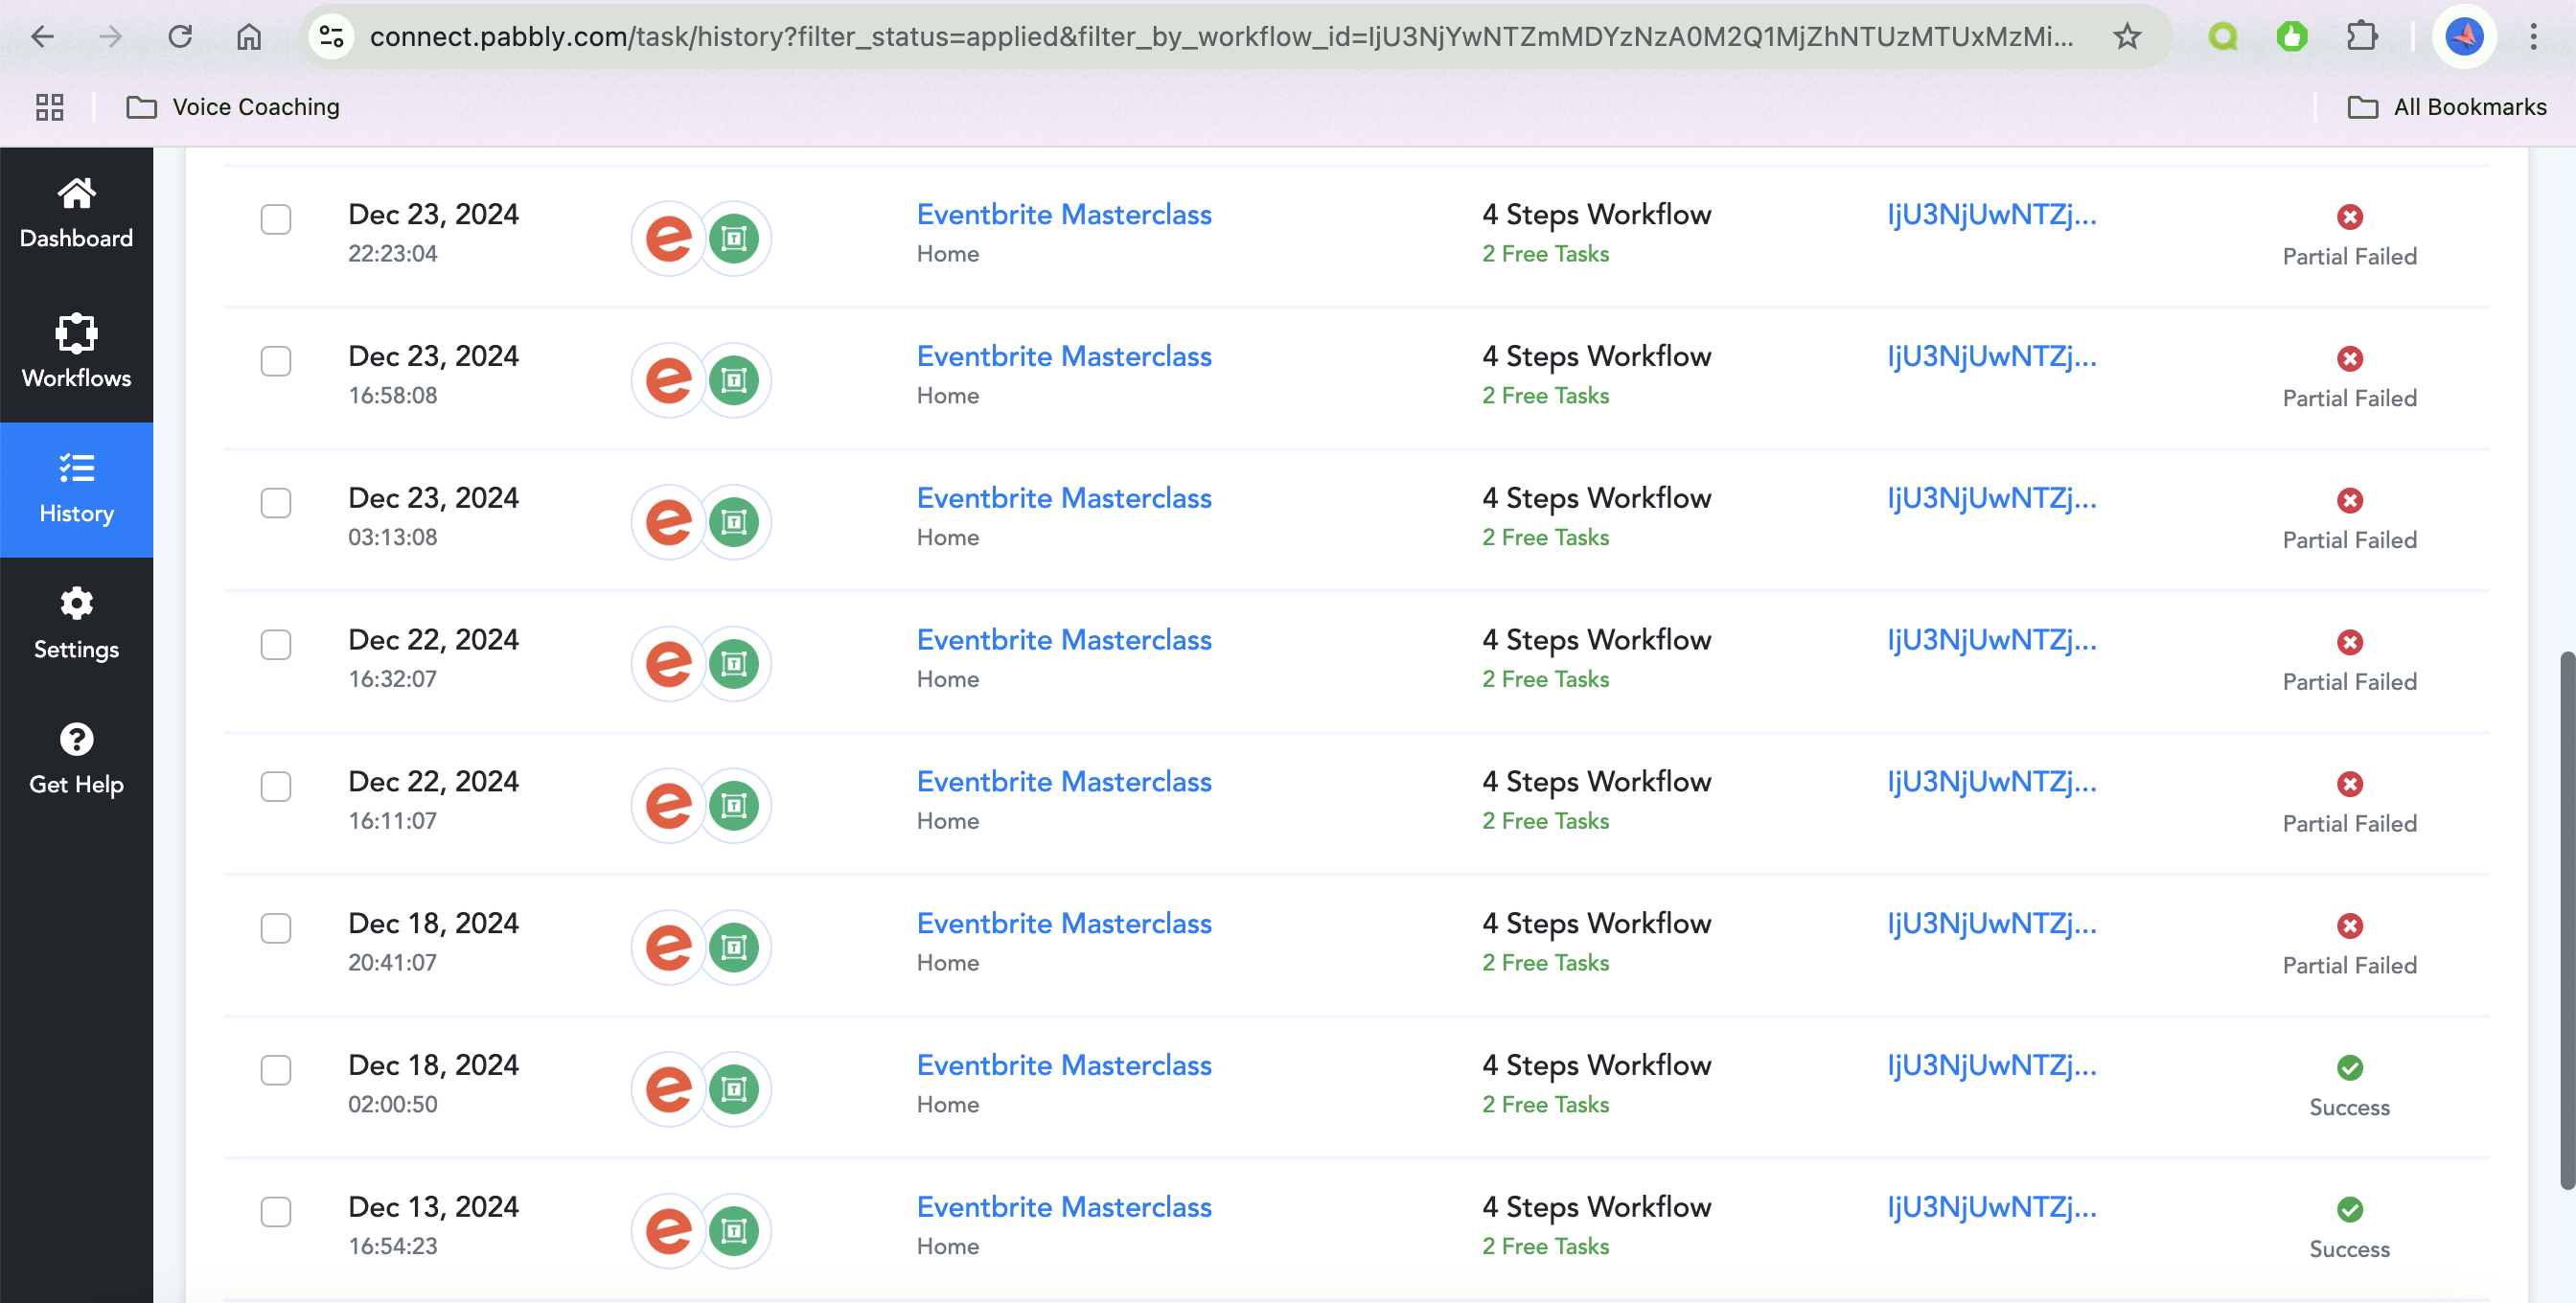Viewport: 2576px width, 1303px height.
Task: Click the green circle extension icon
Action: 2222,37
